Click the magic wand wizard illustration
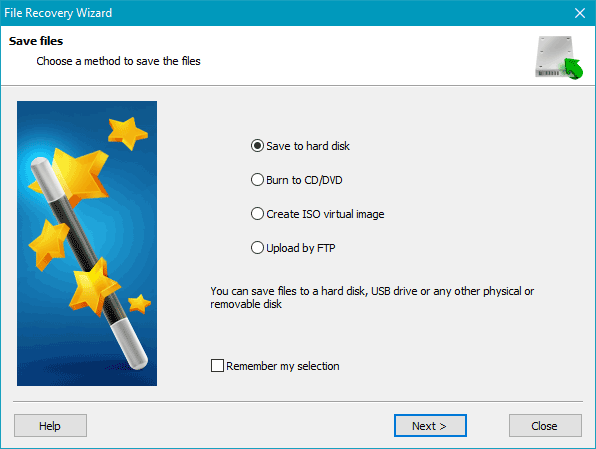Image resolution: width=596 pixels, height=449 pixels. (87, 243)
